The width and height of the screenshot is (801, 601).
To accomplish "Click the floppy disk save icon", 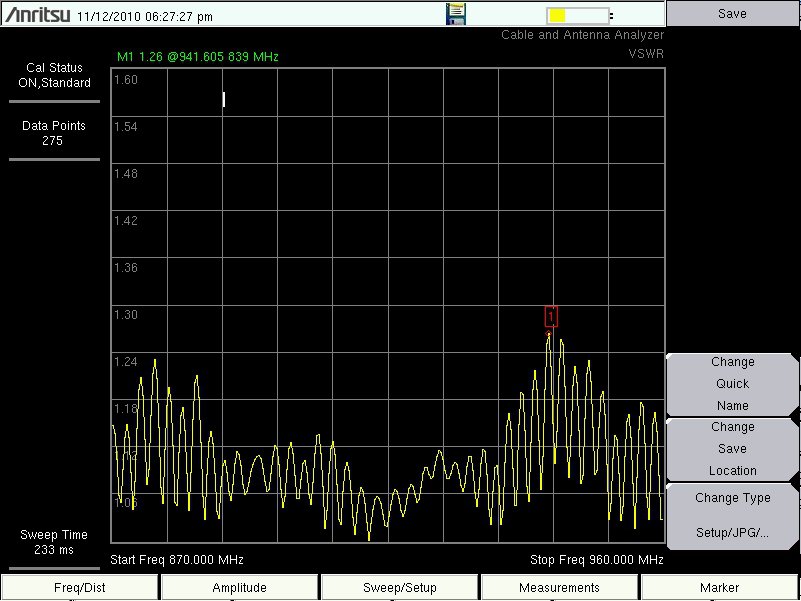I will pos(455,14).
